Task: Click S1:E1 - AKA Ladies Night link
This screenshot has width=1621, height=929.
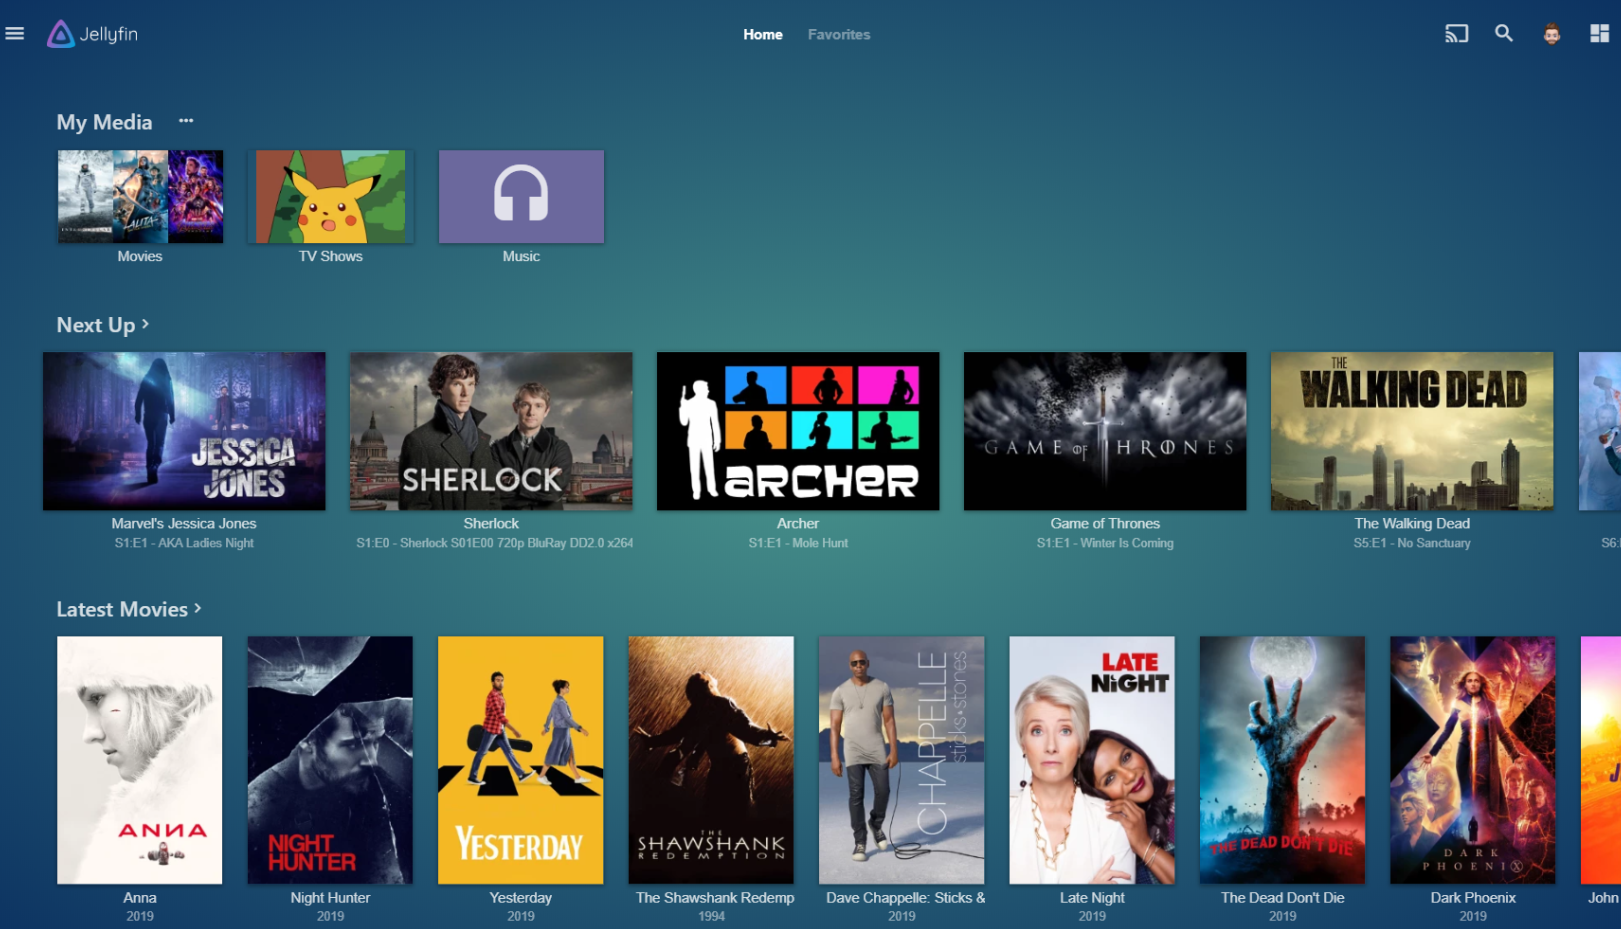Action: pyautogui.click(x=184, y=543)
